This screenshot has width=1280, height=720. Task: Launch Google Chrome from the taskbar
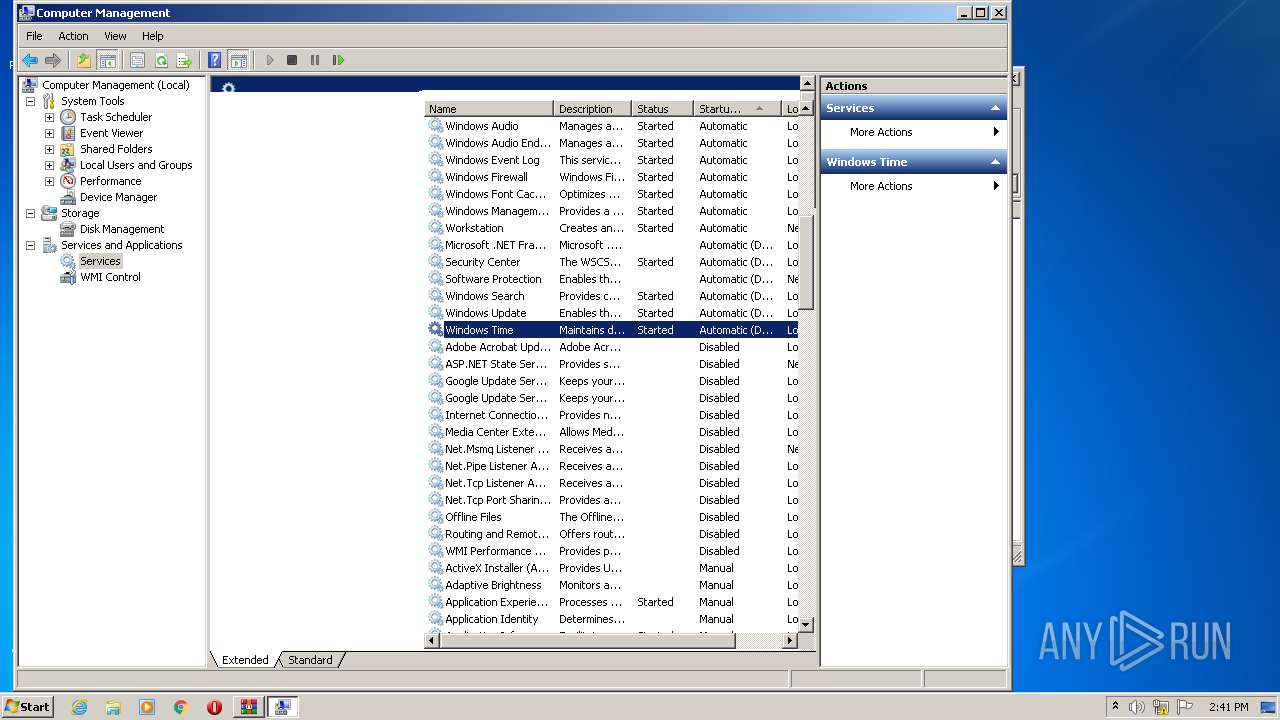click(x=181, y=707)
